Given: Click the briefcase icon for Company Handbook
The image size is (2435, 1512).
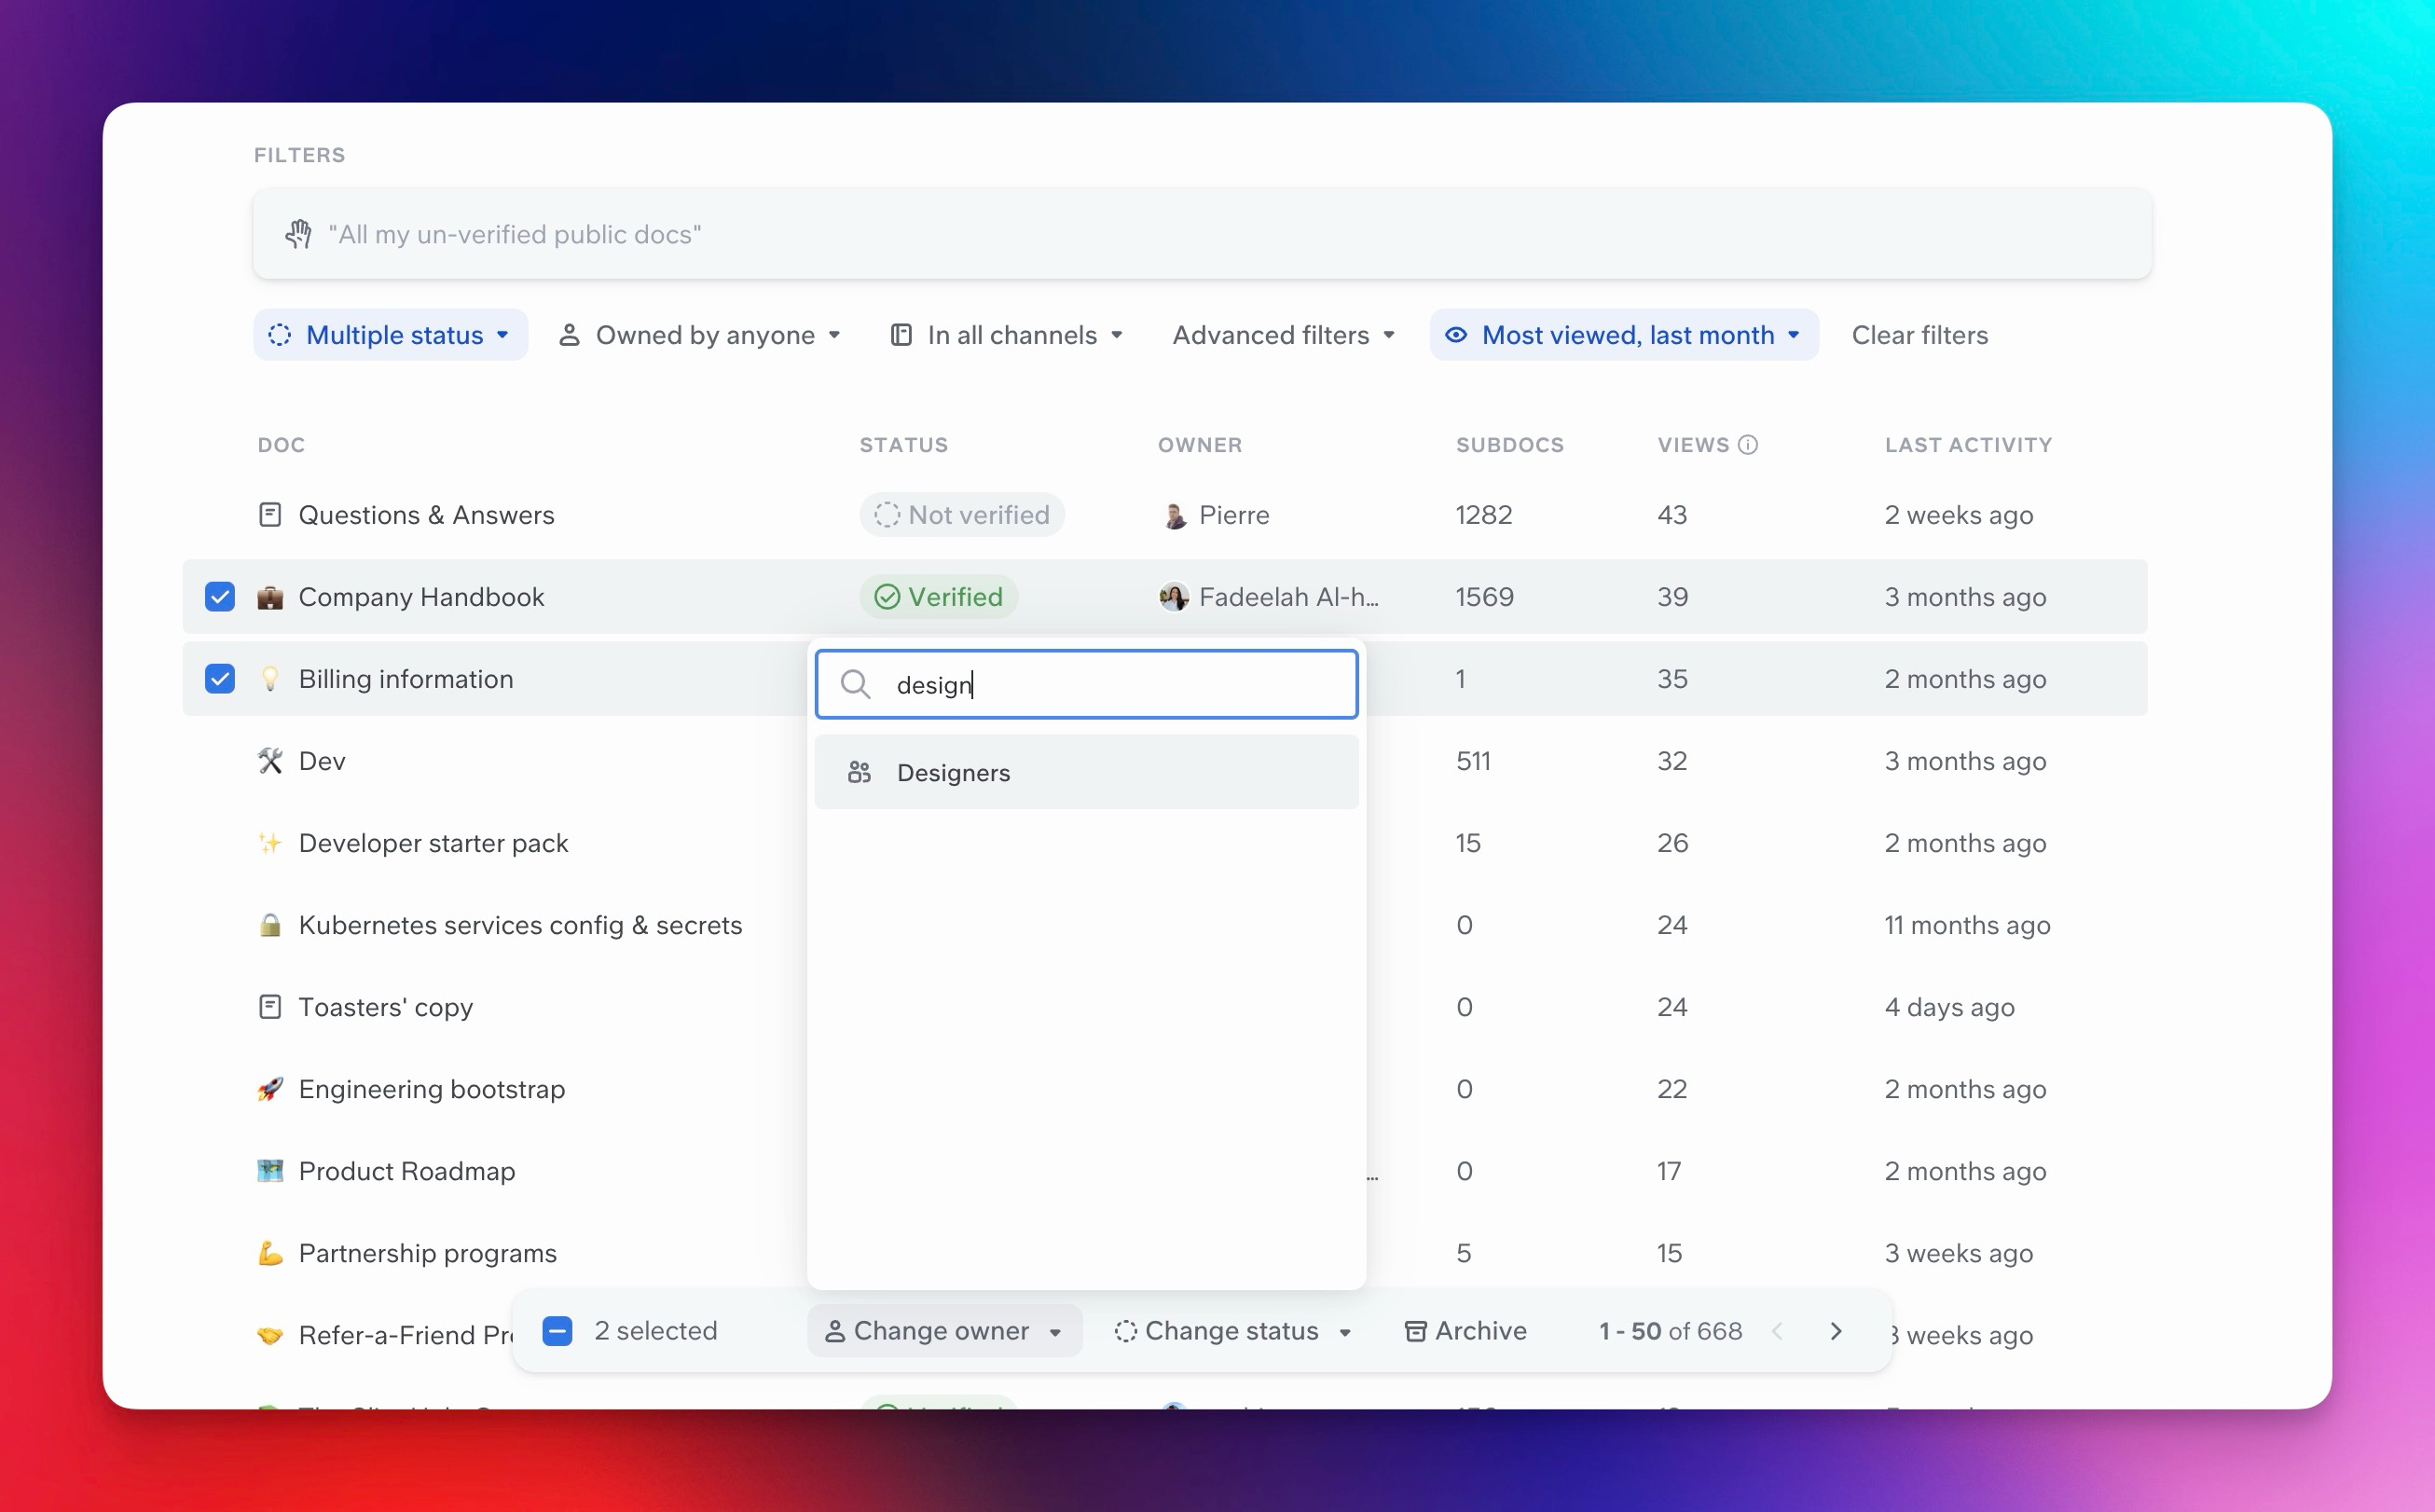Looking at the screenshot, I should pos(270,598).
